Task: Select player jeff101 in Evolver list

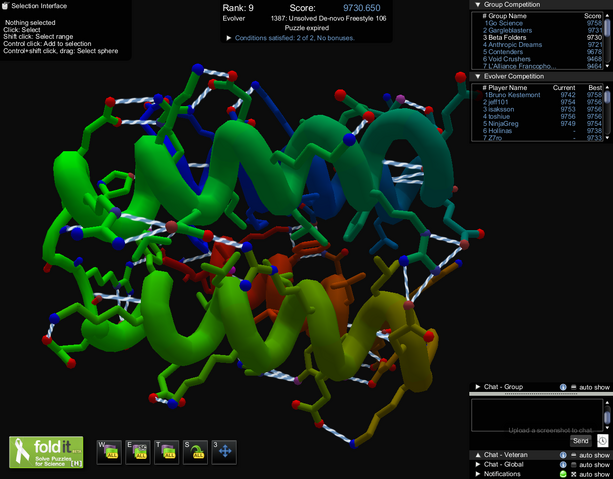Action: 542,102
